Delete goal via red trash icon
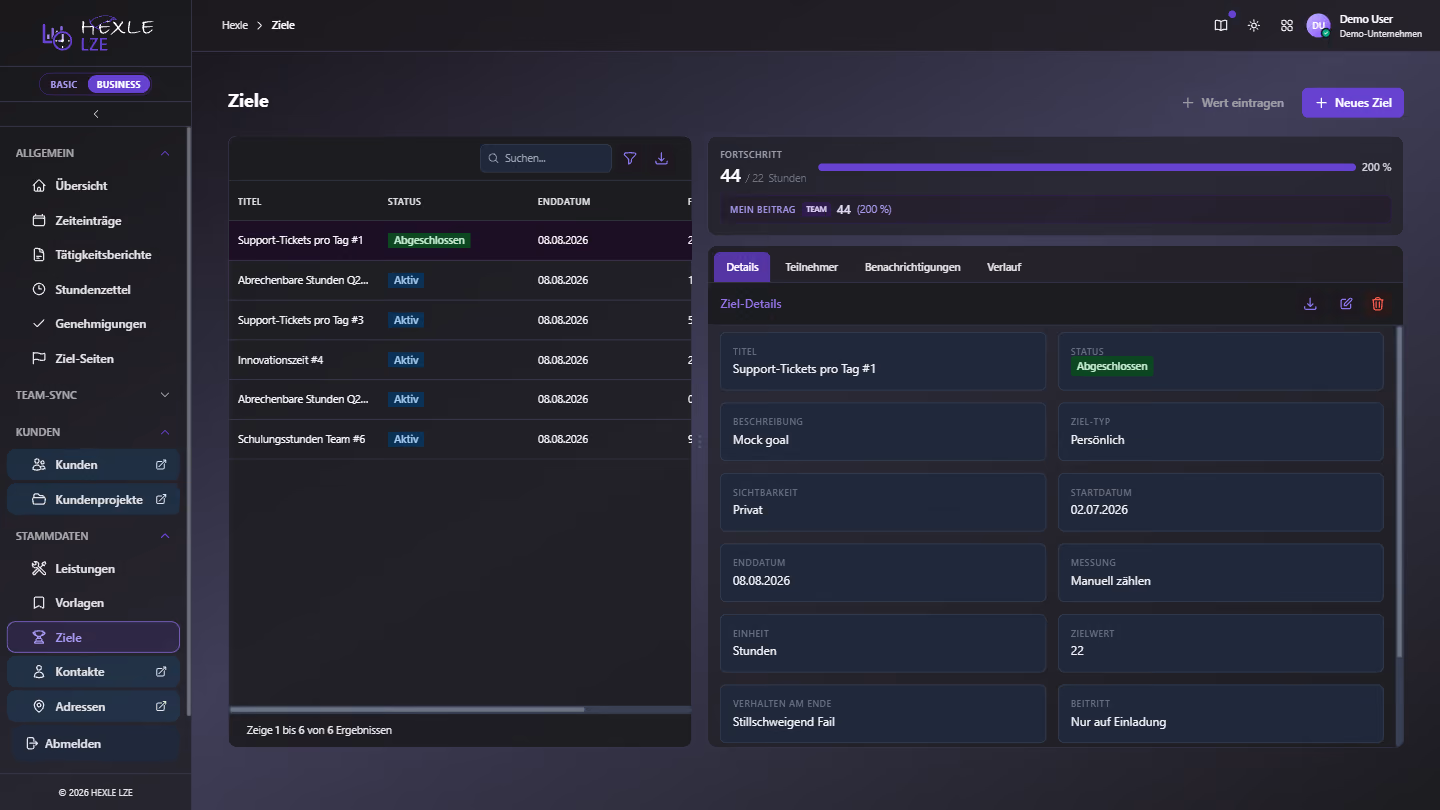The width and height of the screenshot is (1440, 810). [x=1377, y=304]
